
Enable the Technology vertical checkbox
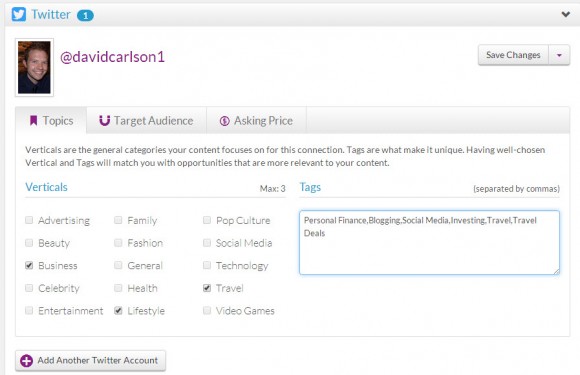207,265
